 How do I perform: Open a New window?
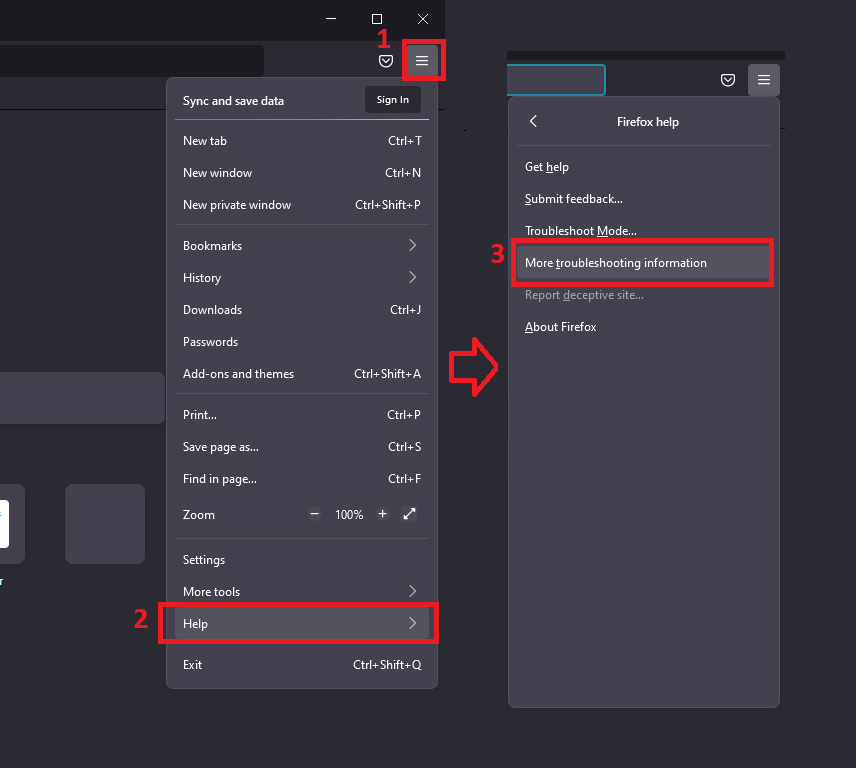(302, 173)
